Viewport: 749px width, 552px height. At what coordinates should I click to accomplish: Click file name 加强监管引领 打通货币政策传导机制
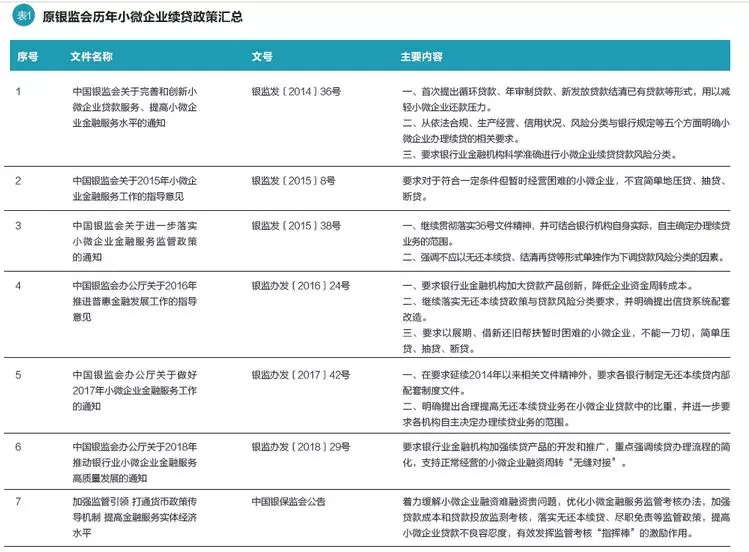135,518
